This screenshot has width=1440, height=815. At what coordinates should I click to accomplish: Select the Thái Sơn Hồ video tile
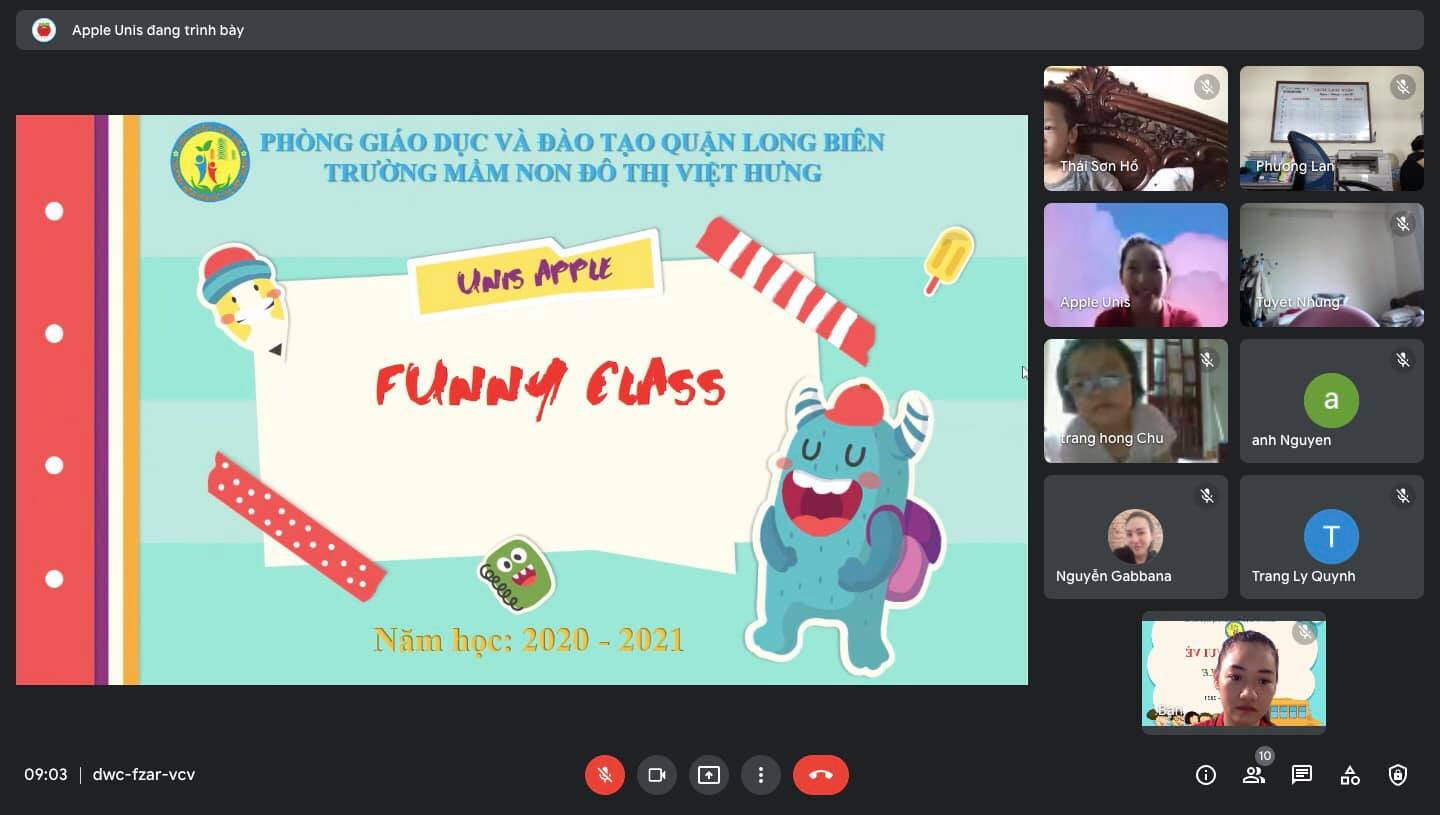[x=1135, y=128]
